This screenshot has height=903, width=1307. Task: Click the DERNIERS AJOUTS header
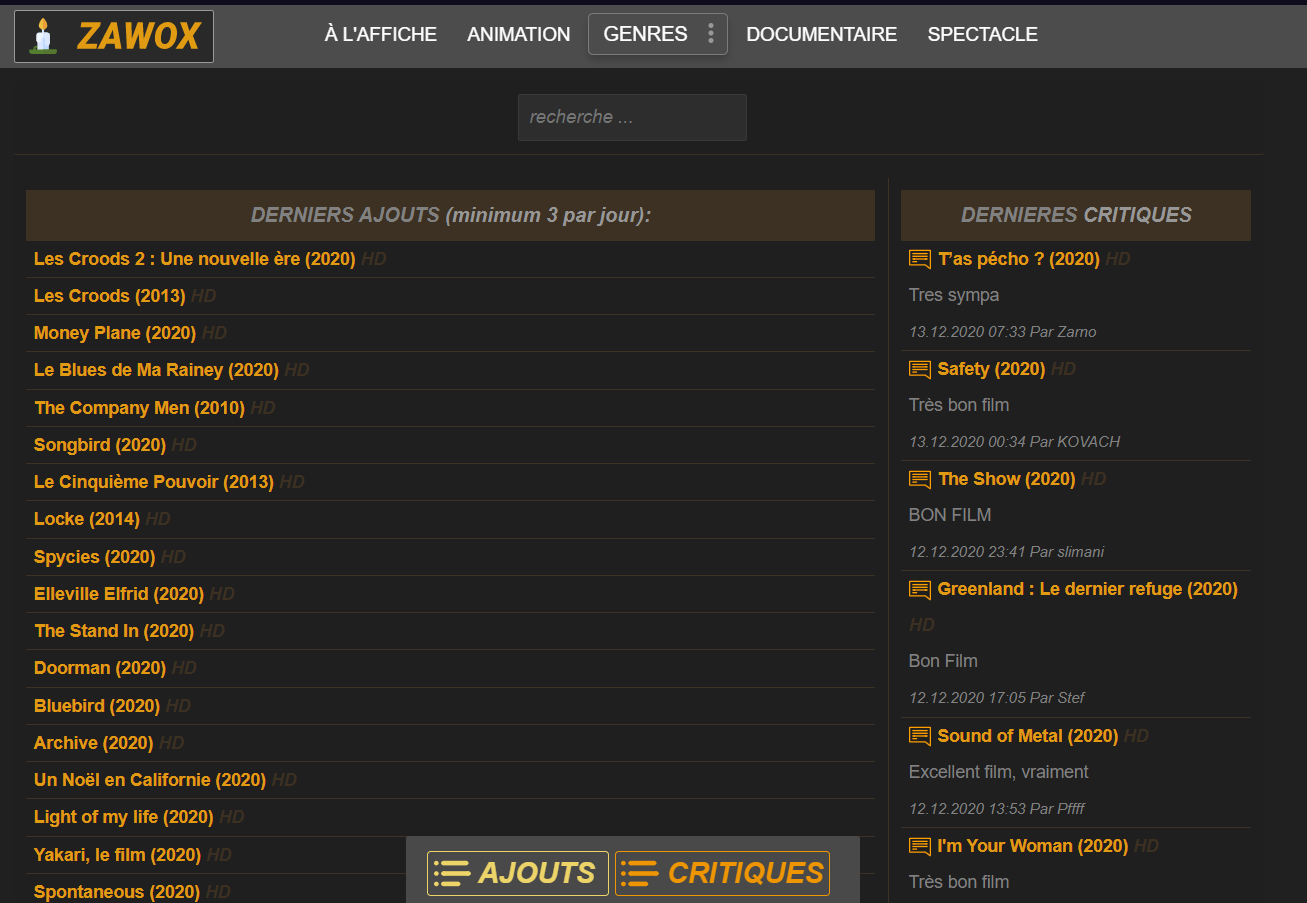click(450, 215)
